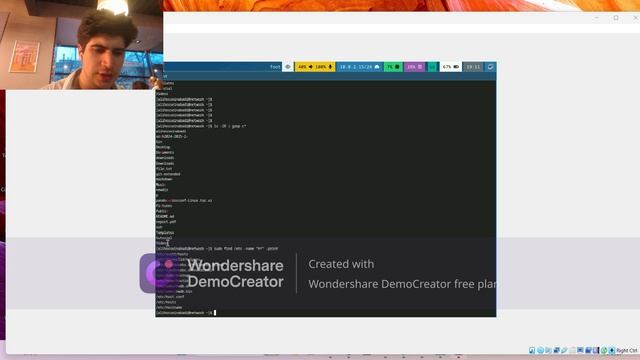Click the eye icon in the status bar
Screen dimensions: 640x360
click(x=288, y=67)
